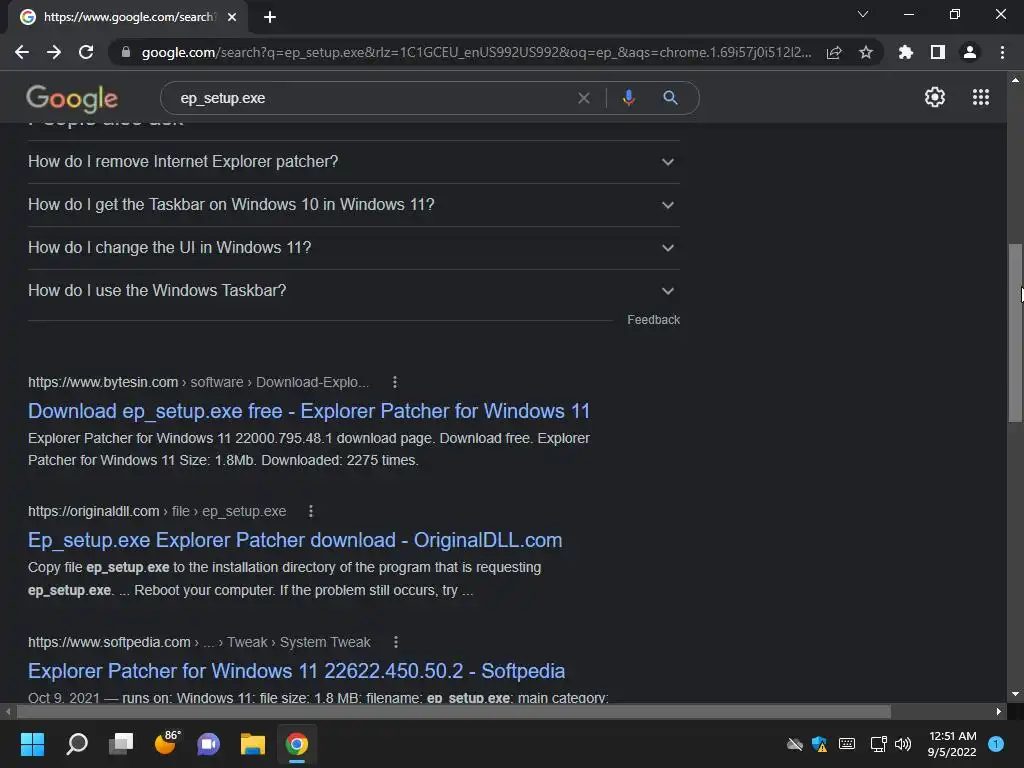Click the Google logo
The width and height of the screenshot is (1024, 768).
pos(72,99)
